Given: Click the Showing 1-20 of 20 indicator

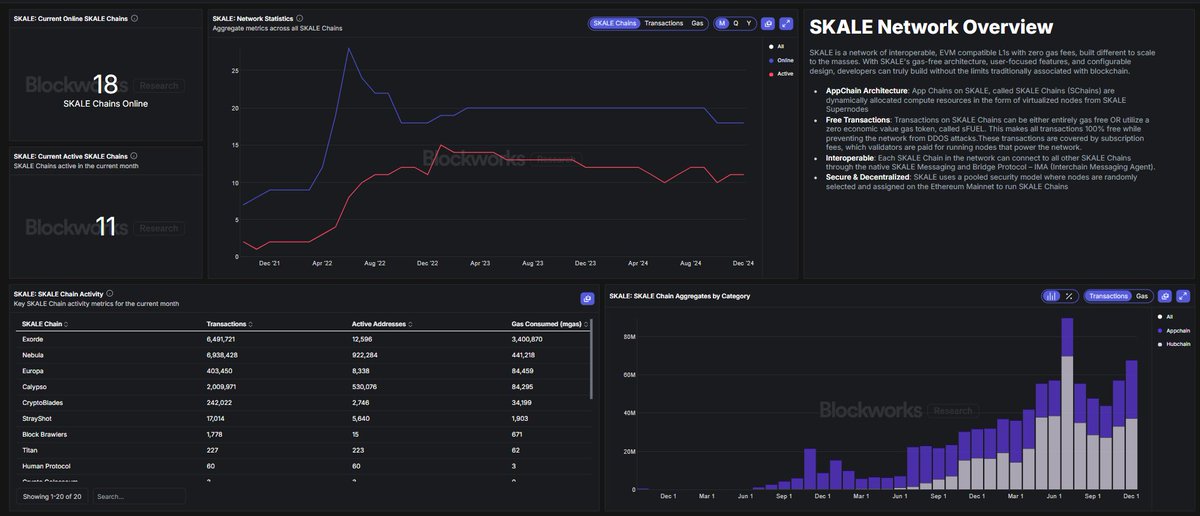Looking at the screenshot, I should point(52,496).
